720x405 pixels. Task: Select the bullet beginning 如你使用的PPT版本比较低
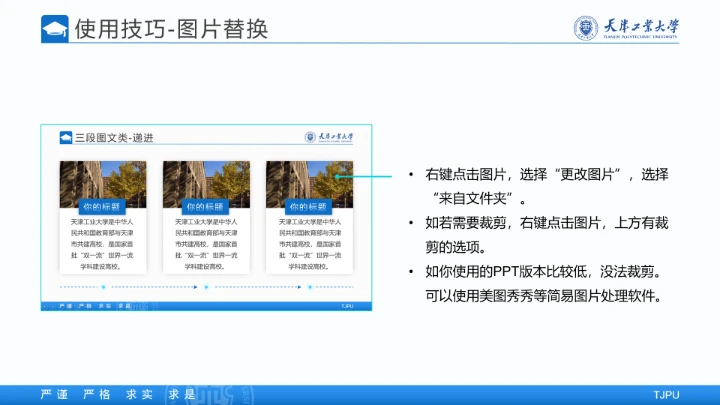click(x=545, y=284)
